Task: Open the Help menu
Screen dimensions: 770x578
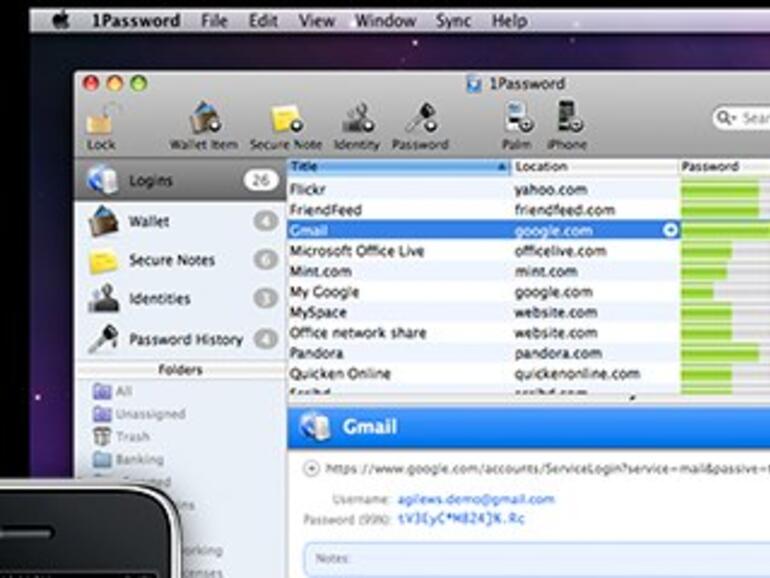Action: tap(509, 21)
